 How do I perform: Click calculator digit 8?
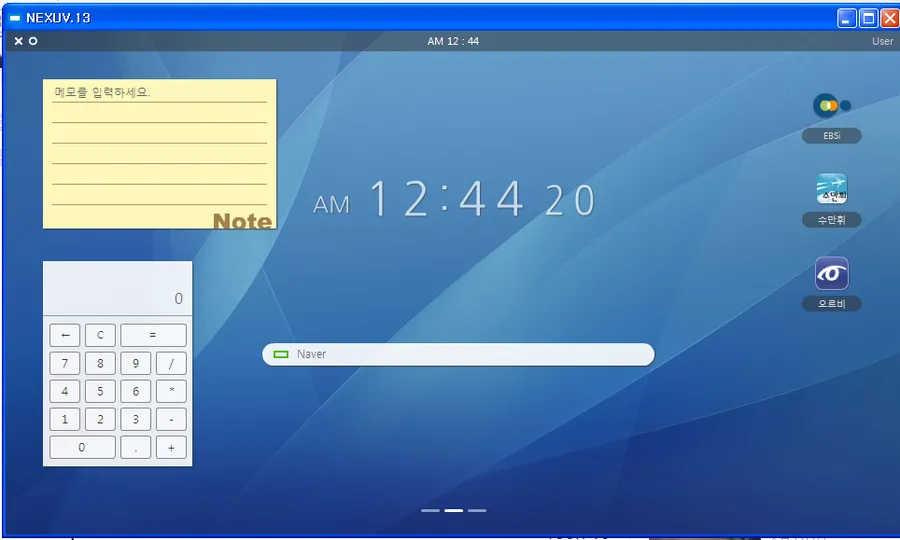point(100,363)
